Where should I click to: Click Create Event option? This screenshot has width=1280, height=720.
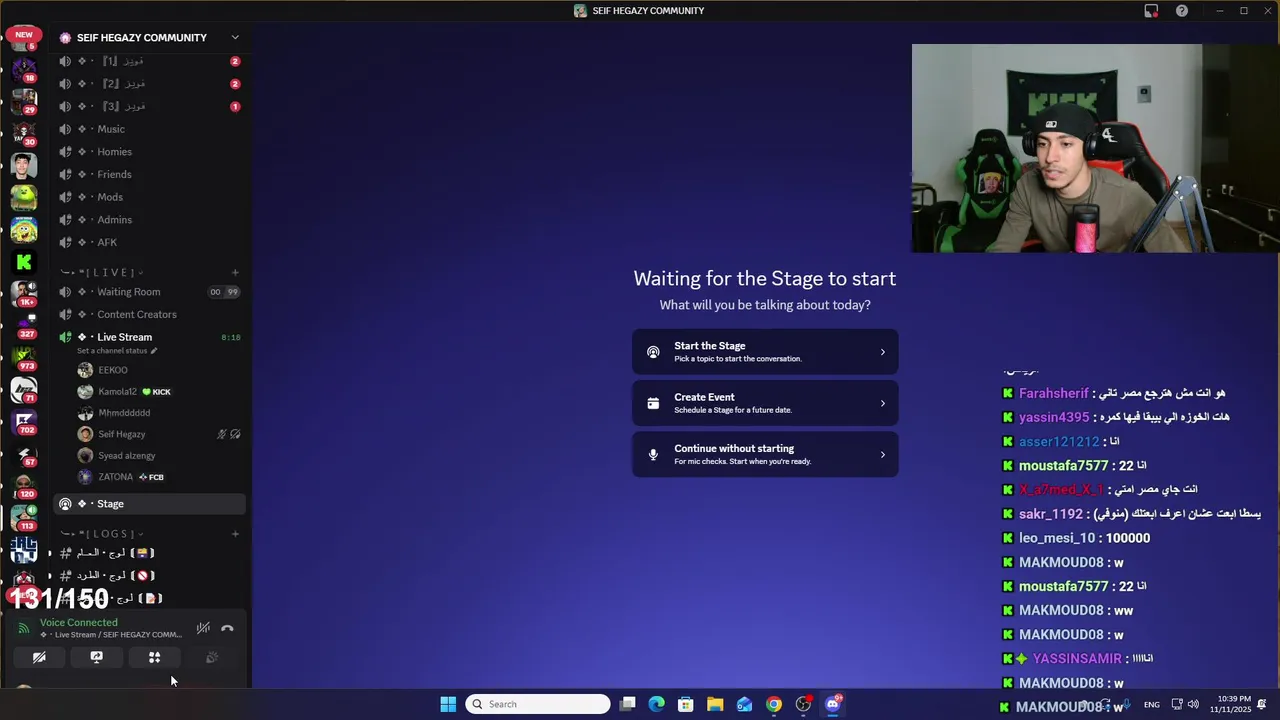click(765, 403)
